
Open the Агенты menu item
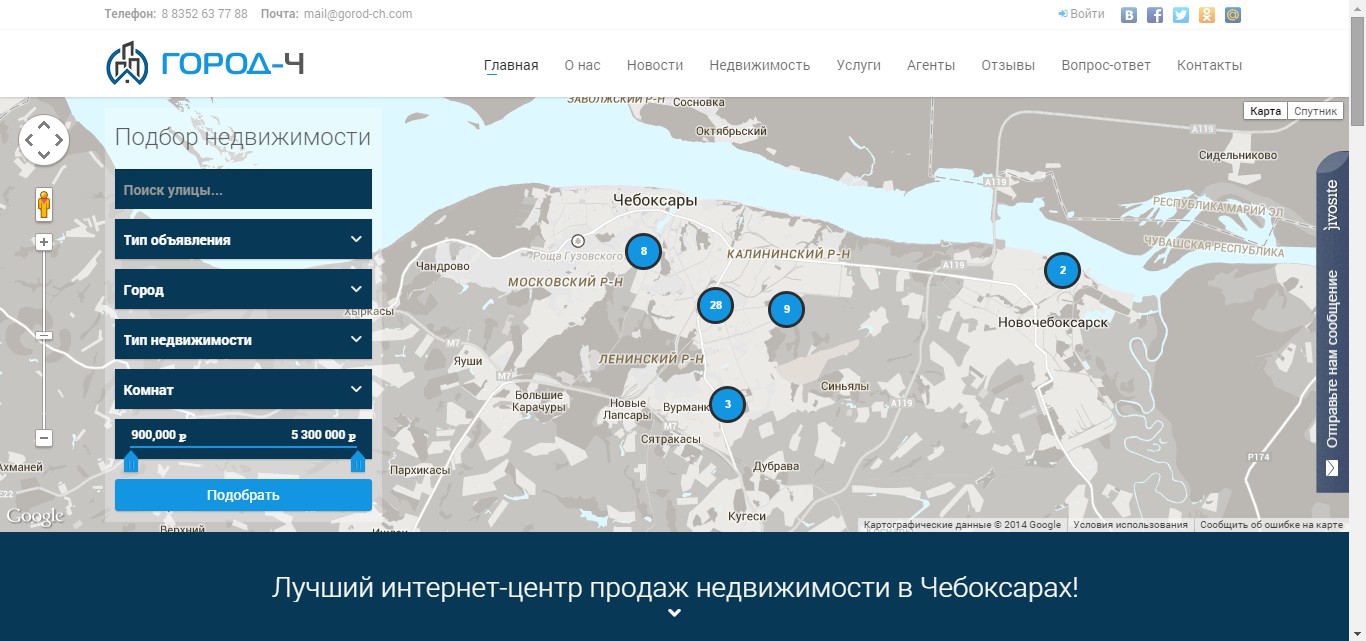click(x=931, y=65)
